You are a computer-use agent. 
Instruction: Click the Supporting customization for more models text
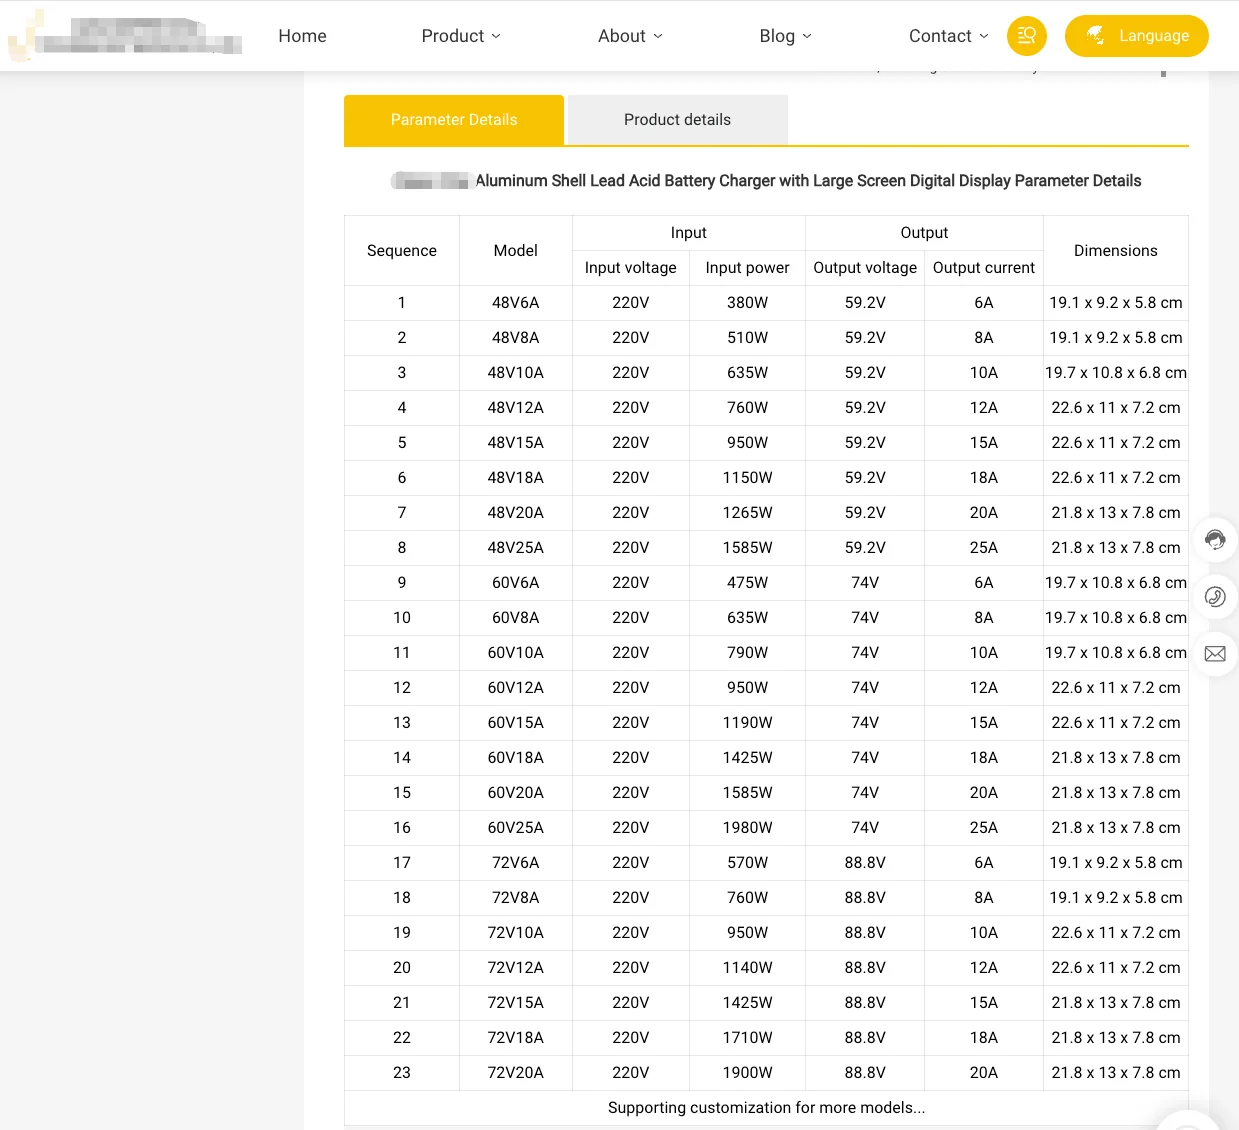tap(766, 1108)
